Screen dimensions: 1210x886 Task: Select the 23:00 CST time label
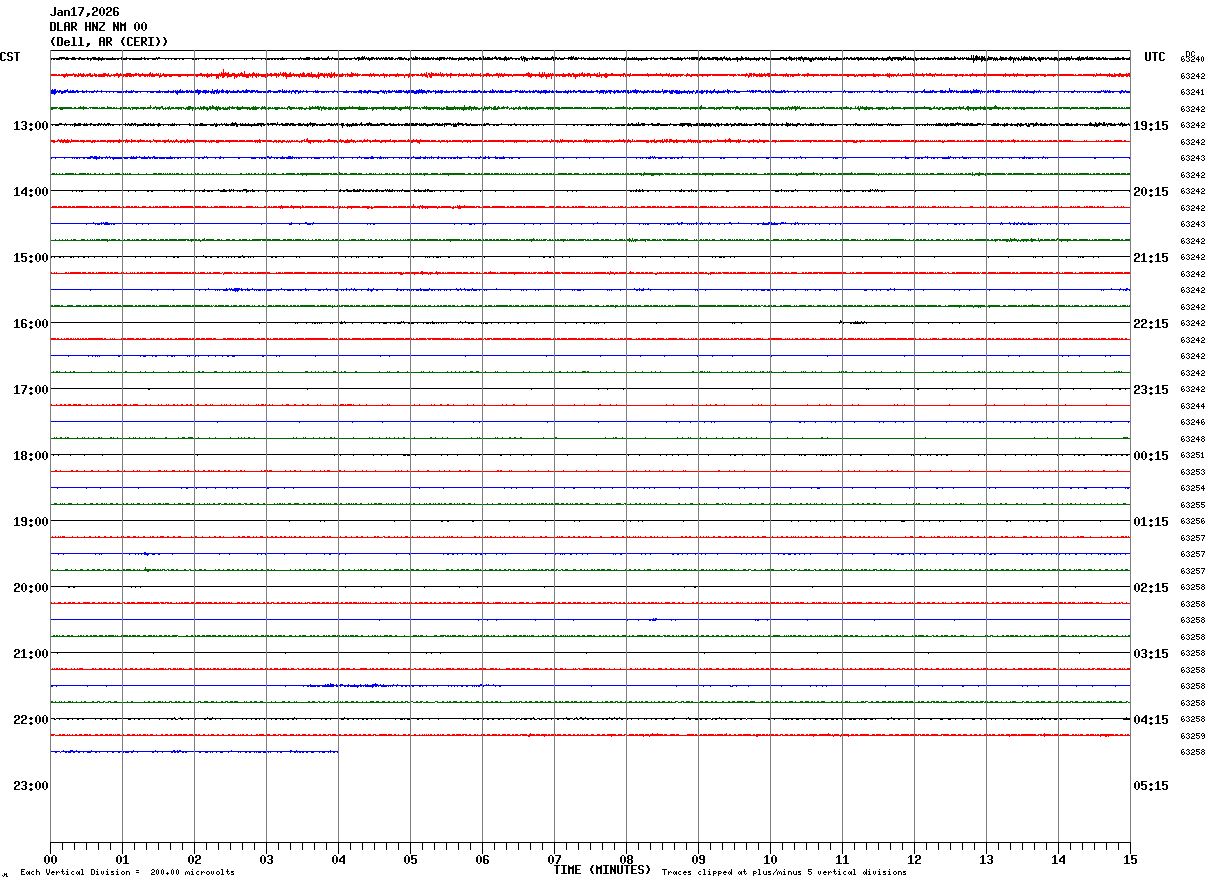pos(31,786)
